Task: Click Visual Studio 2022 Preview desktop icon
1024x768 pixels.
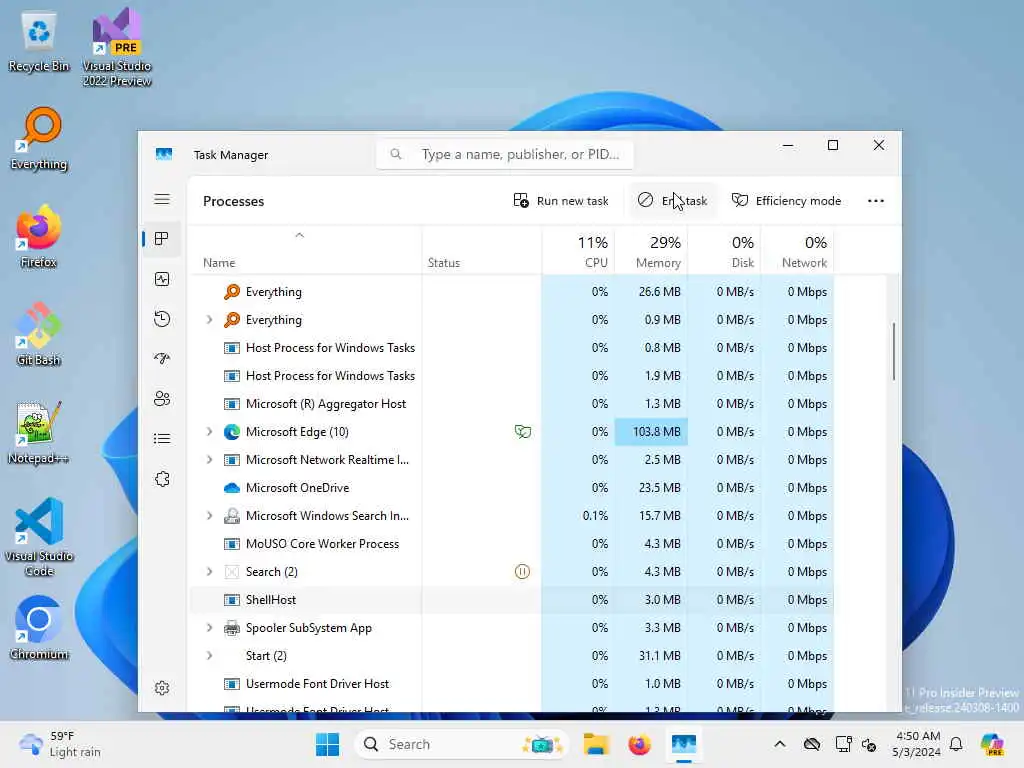Action: 117,48
